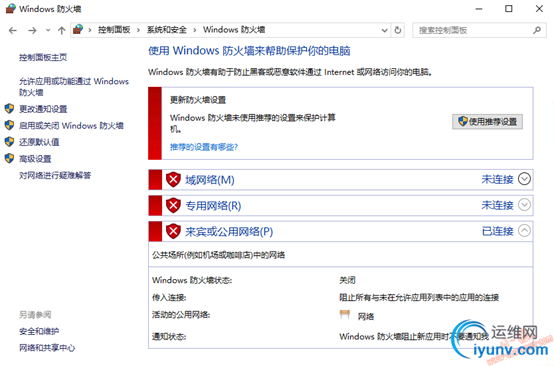Select 控制面板 in the breadcrumb path
This screenshot has width=554, height=366.
coord(114,30)
